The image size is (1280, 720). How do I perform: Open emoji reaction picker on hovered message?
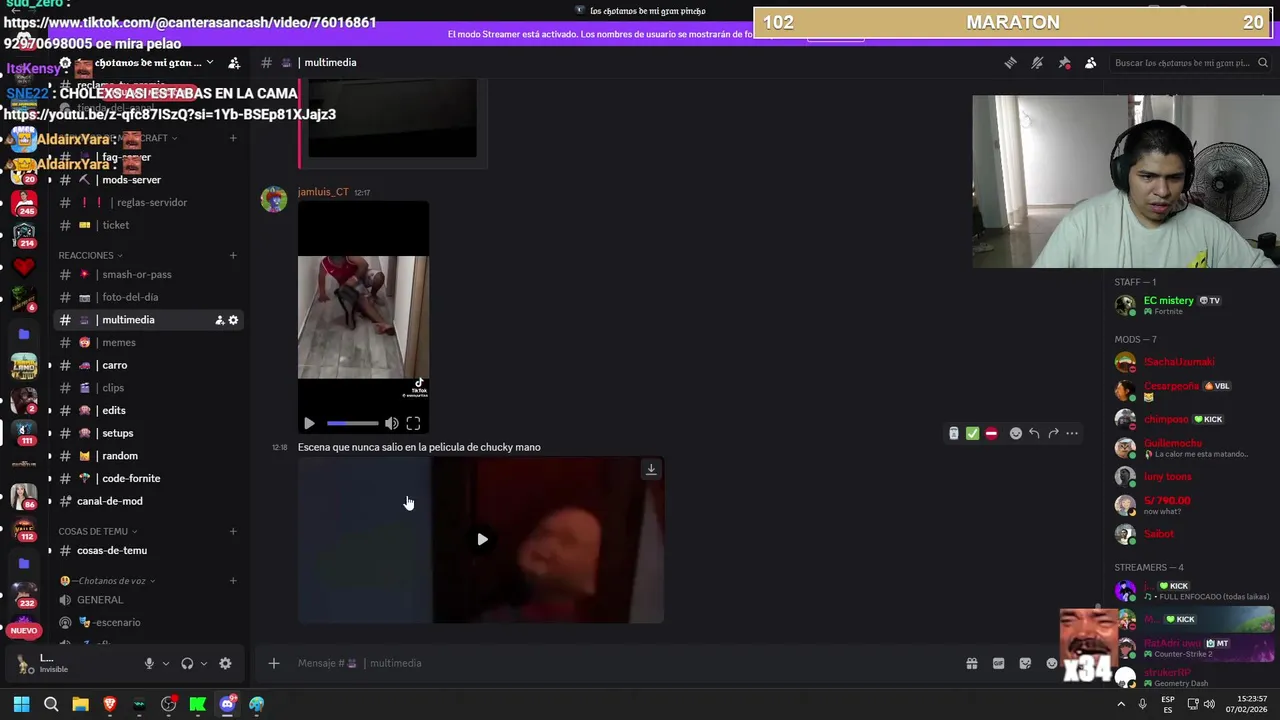point(1016,433)
